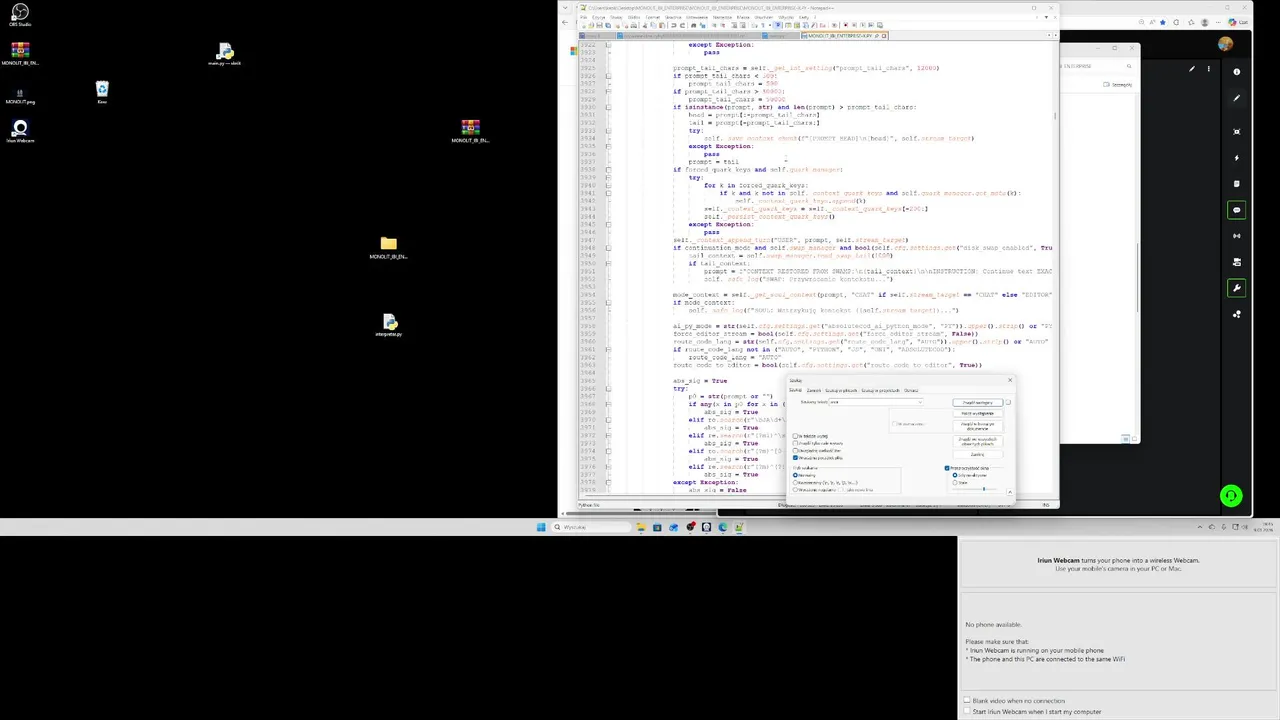
Task: Click the red record-macro icon in Notepad++ toolbar
Action: coord(845,25)
